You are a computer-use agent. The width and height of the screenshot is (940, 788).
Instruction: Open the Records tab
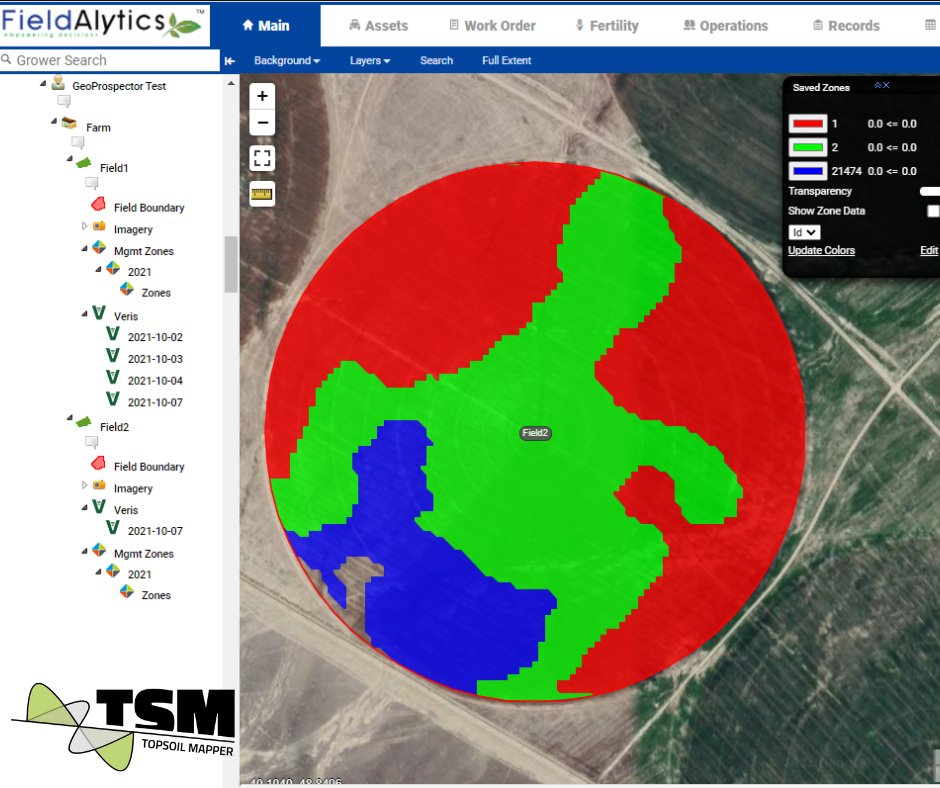point(846,26)
